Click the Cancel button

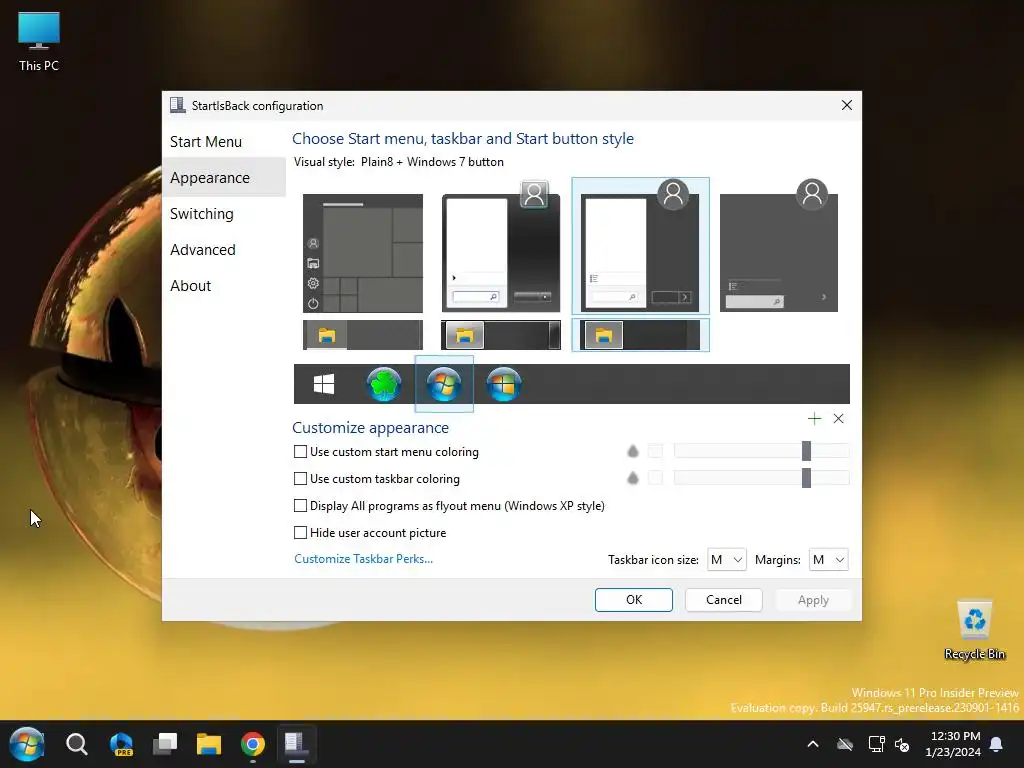(x=724, y=600)
